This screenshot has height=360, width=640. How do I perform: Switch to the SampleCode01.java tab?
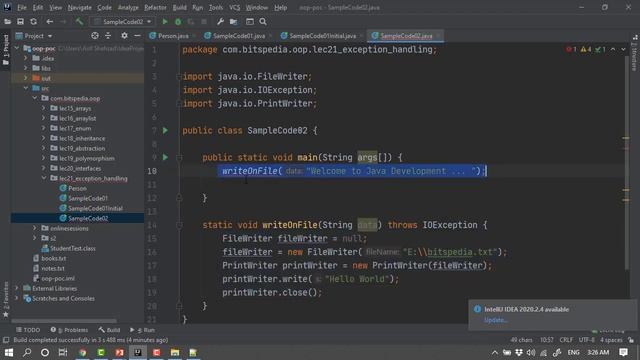coord(238,36)
